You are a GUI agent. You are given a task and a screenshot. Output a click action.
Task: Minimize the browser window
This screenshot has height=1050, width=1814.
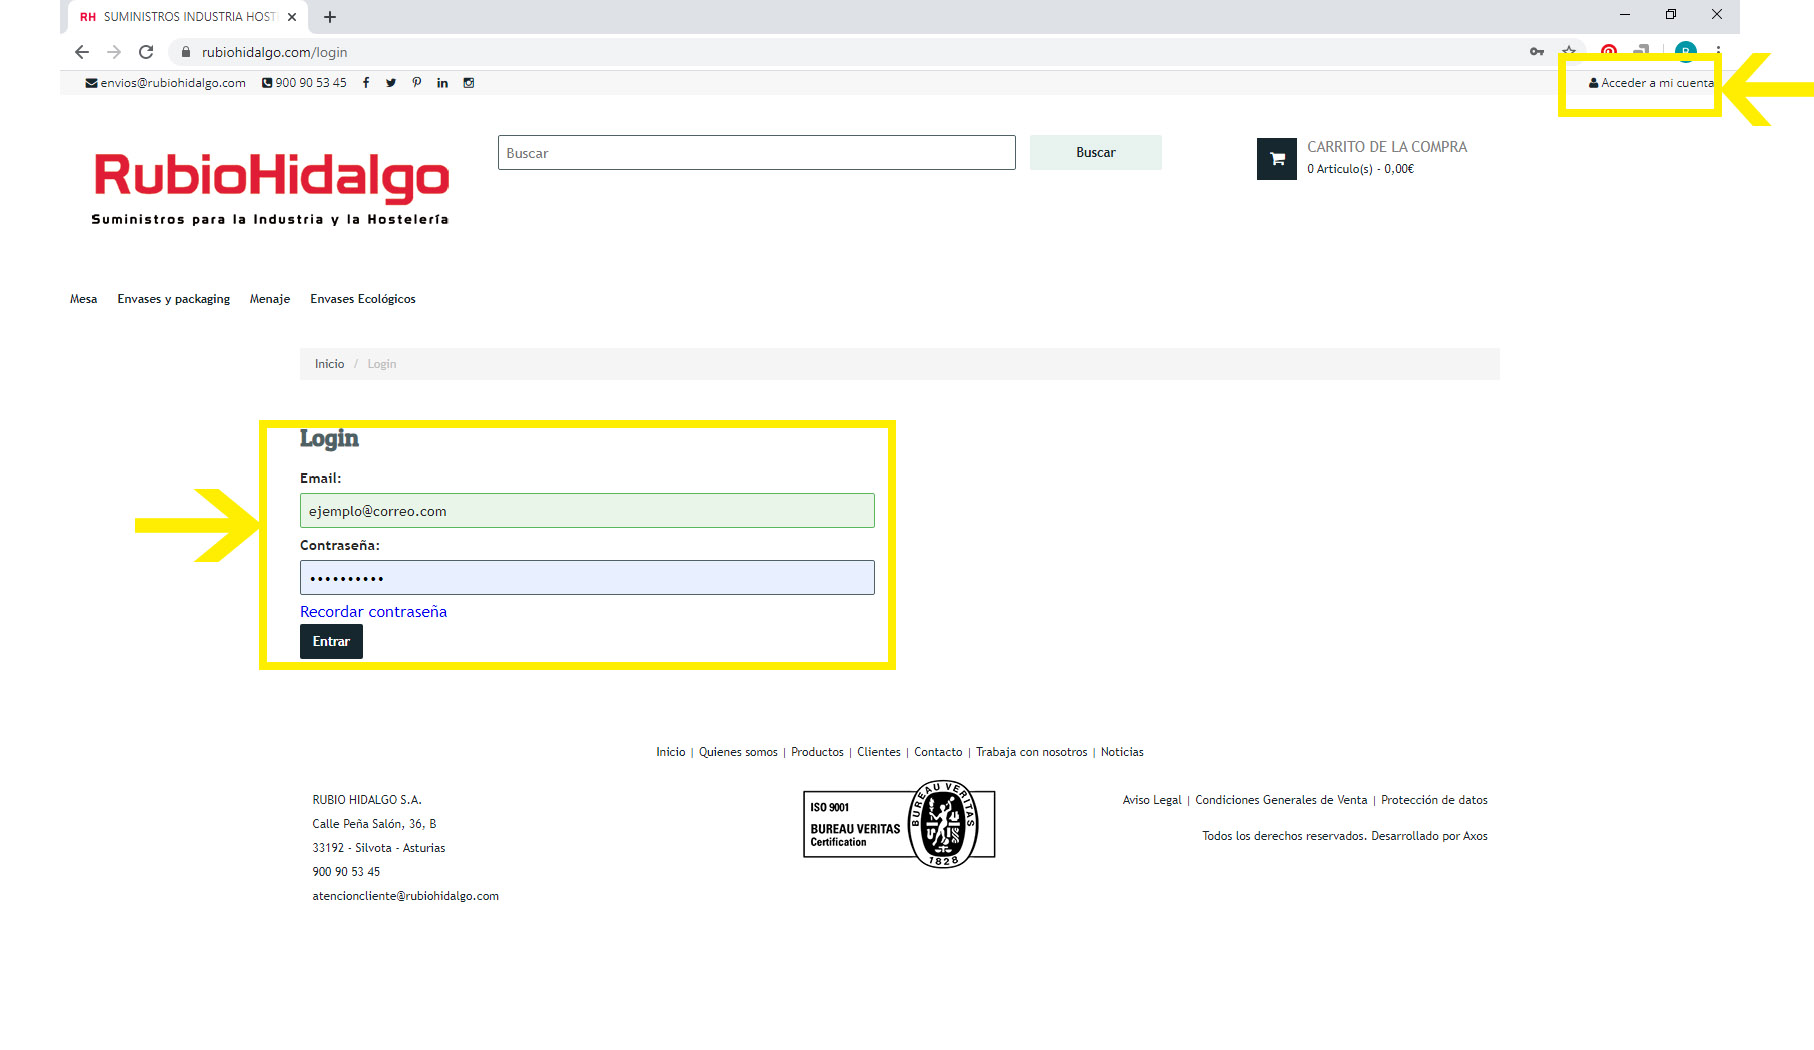tap(1625, 14)
